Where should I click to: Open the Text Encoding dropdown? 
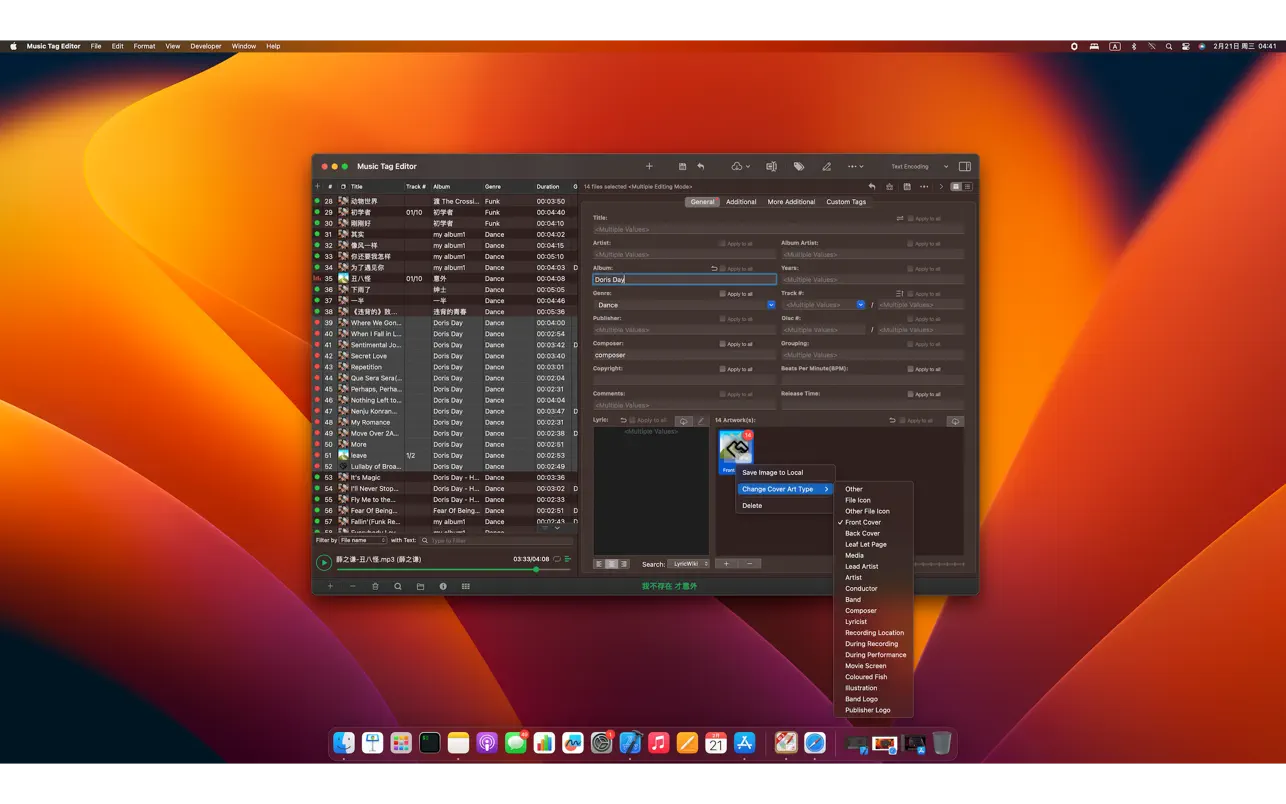918,167
